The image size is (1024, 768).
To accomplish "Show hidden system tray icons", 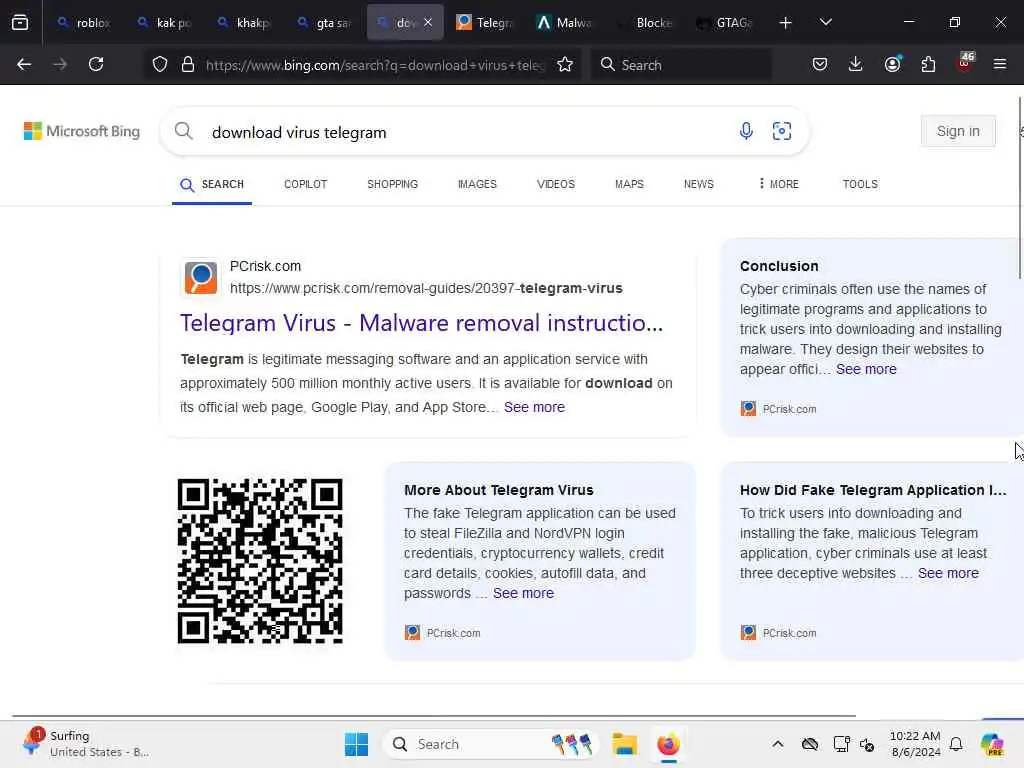I will tap(777, 744).
